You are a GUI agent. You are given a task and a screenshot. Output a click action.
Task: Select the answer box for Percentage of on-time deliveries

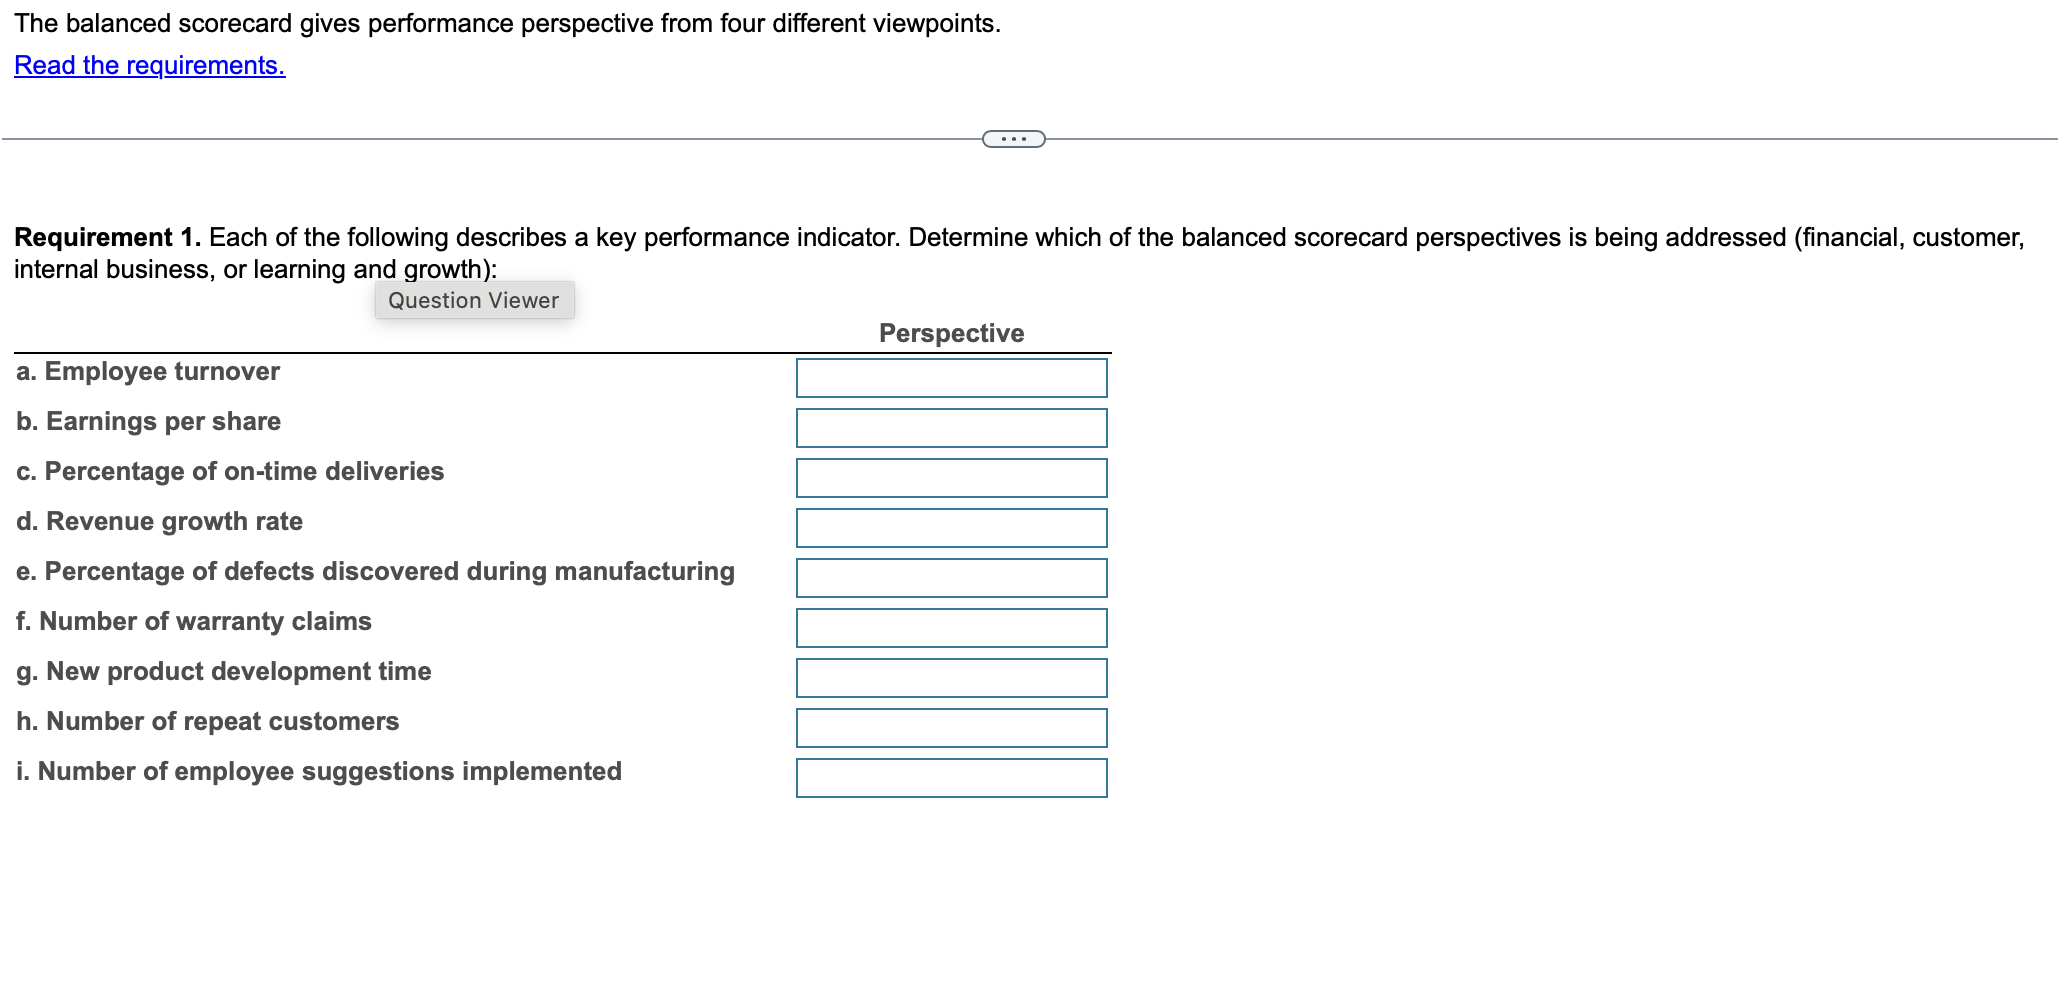pyautogui.click(x=950, y=477)
